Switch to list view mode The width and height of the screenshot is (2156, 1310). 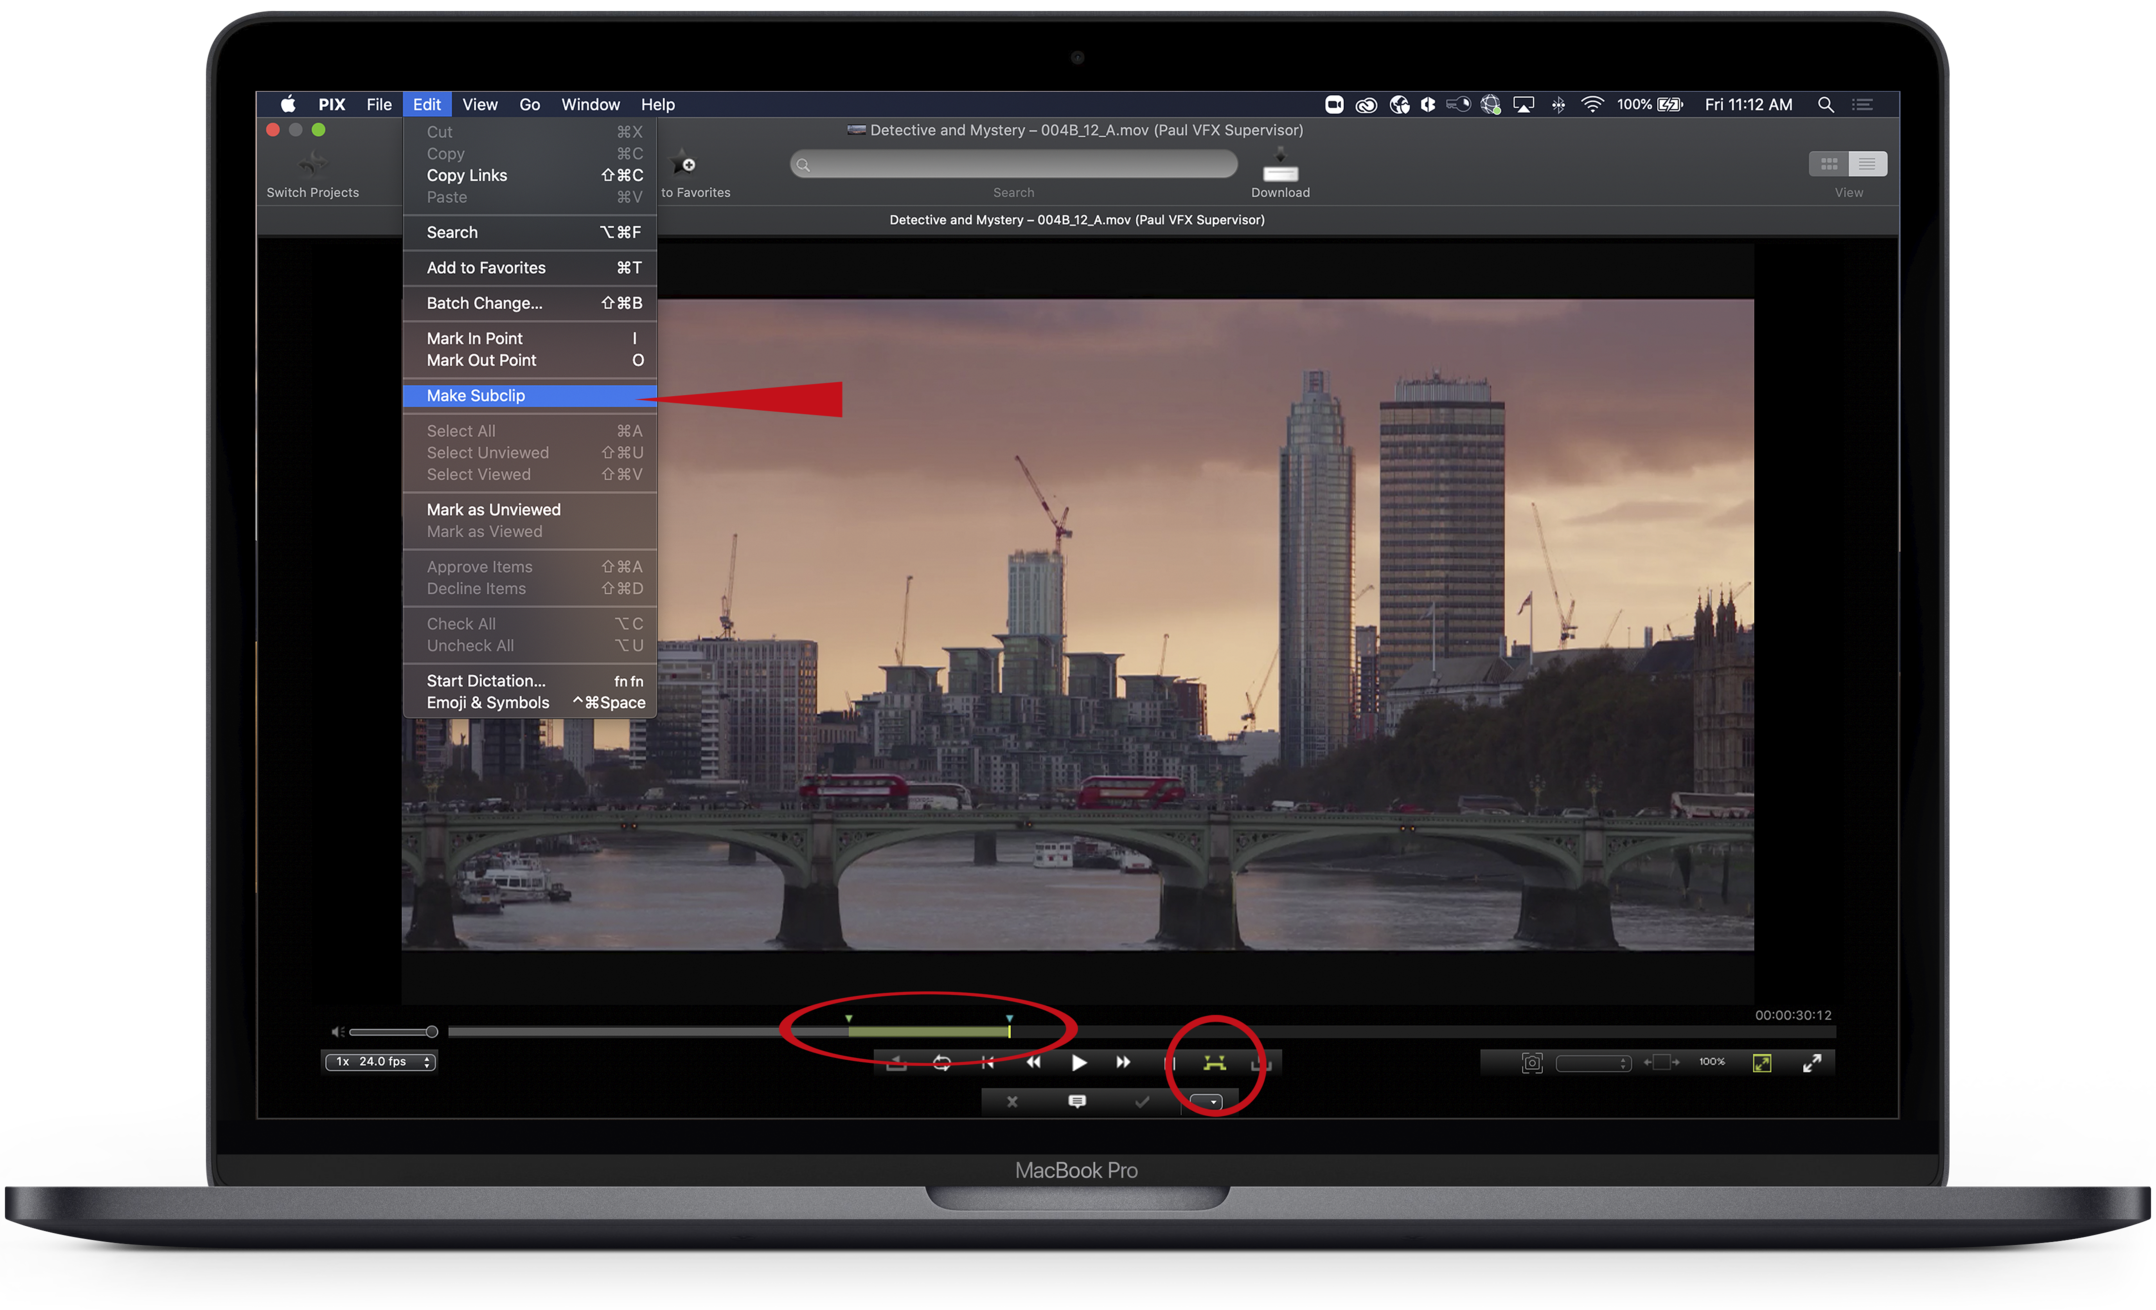point(1867,163)
